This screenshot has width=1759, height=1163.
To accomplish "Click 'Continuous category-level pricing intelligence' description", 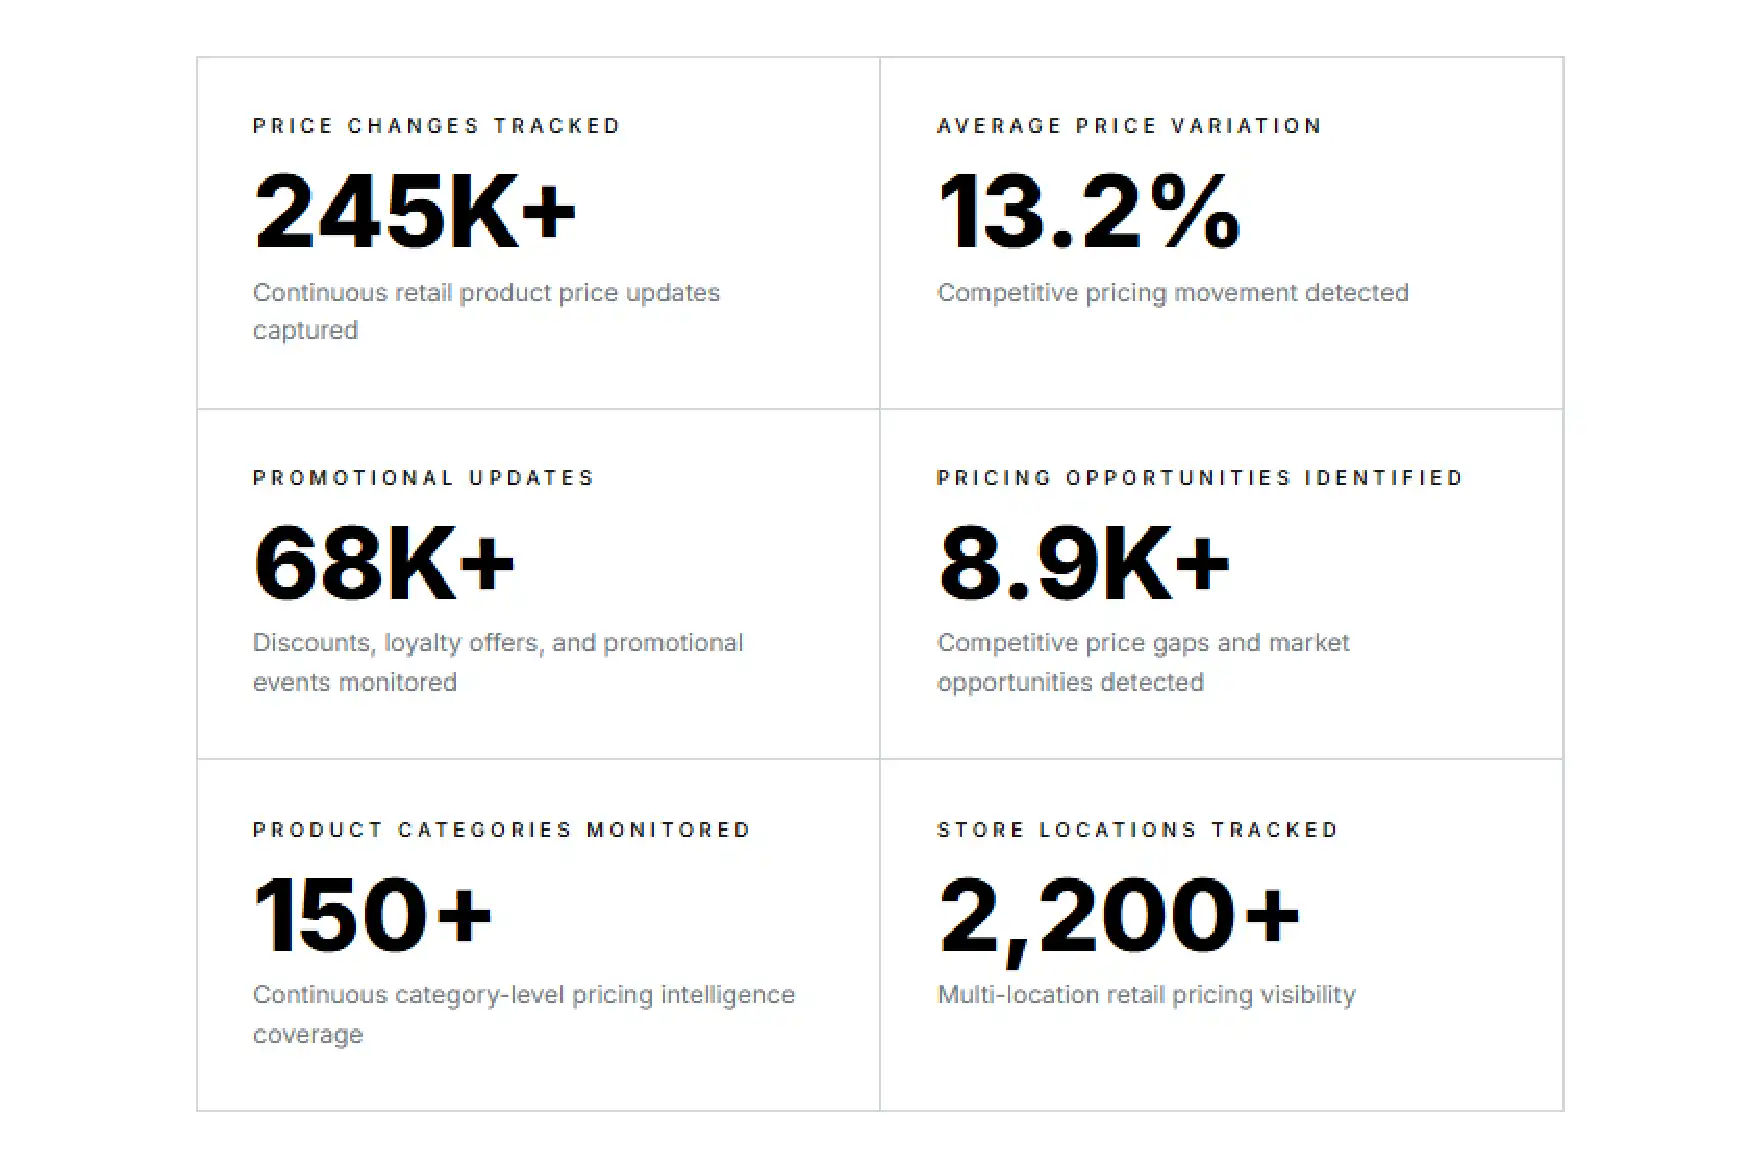I will point(524,995).
